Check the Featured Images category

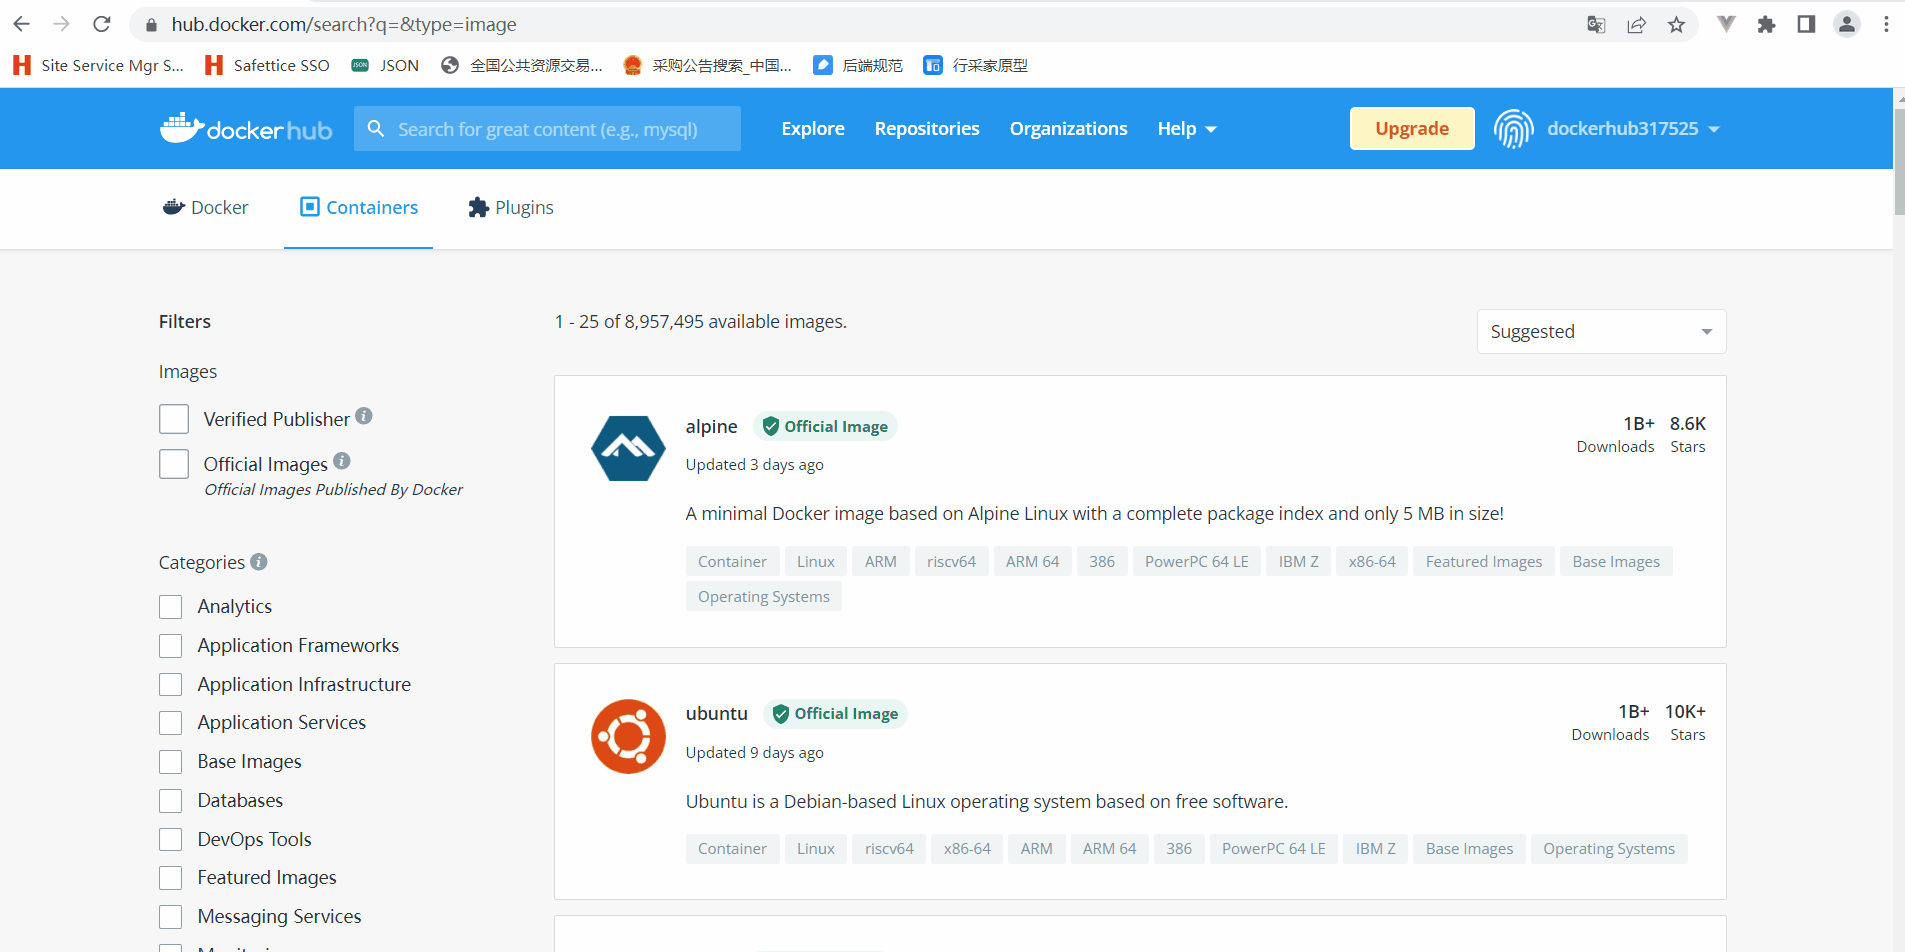[x=171, y=878]
